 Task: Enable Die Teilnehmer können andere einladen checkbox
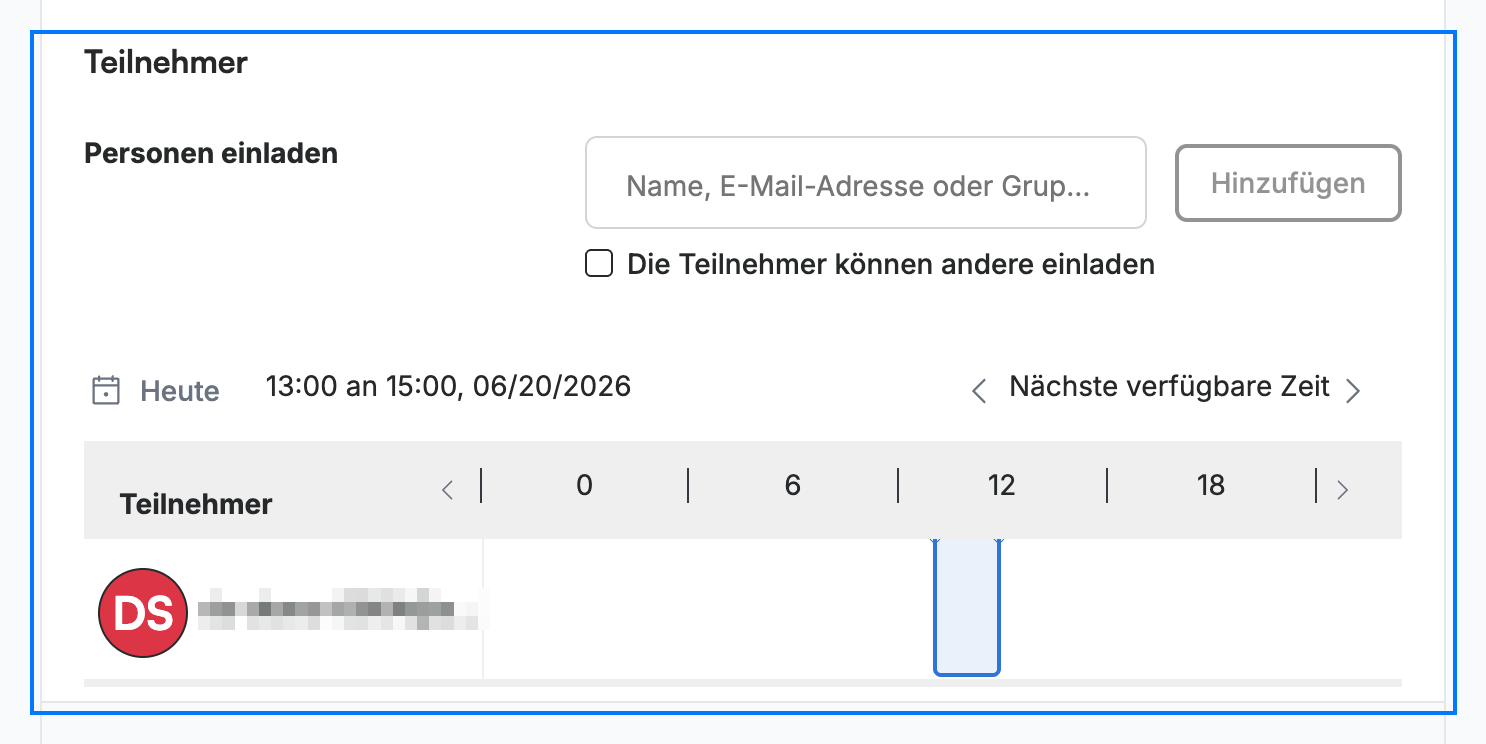tap(599, 264)
